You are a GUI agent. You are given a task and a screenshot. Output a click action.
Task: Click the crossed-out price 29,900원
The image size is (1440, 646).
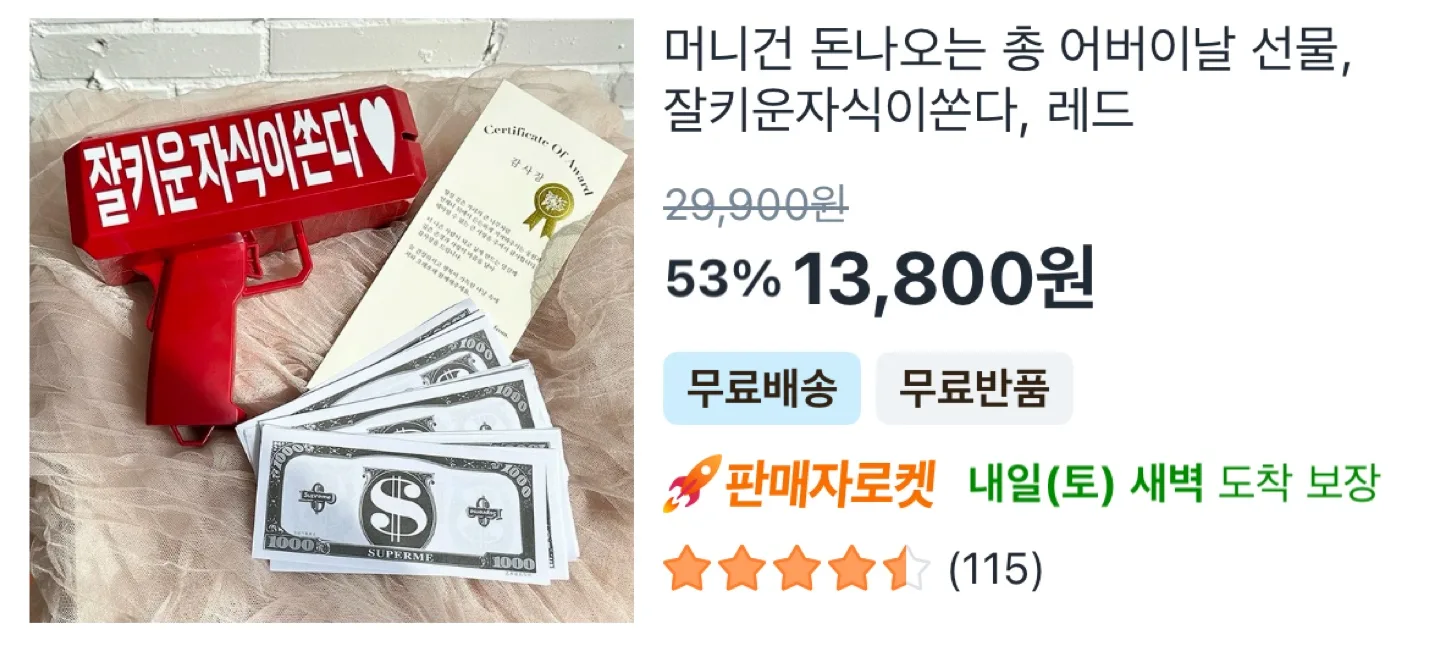coord(756,204)
